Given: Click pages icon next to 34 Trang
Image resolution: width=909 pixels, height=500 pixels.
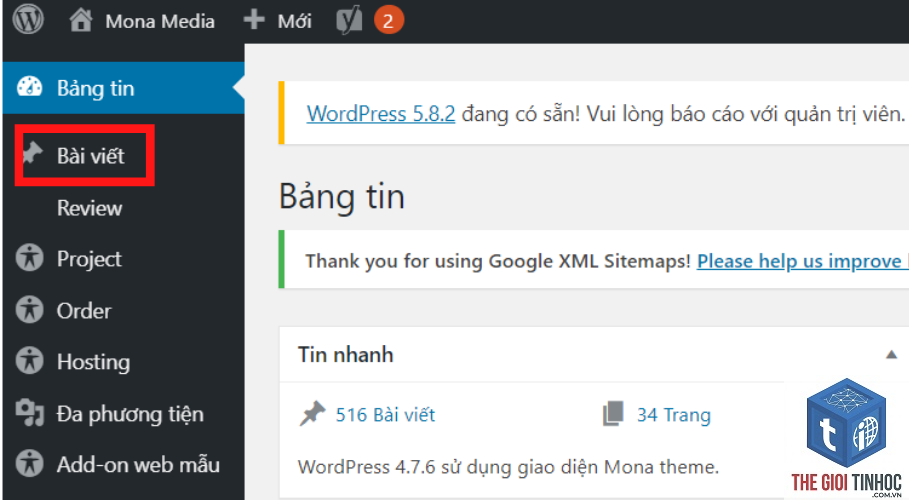Looking at the screenshot, I should (x=613, y=414).
